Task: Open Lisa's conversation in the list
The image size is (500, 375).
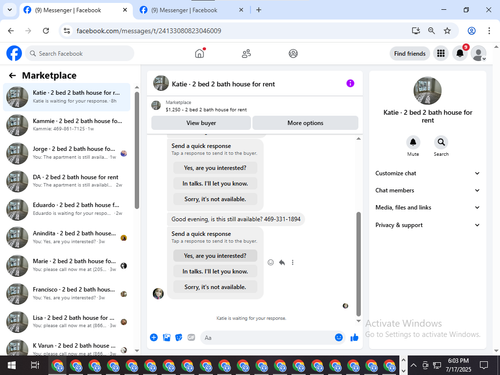Action: click(67, 322)
